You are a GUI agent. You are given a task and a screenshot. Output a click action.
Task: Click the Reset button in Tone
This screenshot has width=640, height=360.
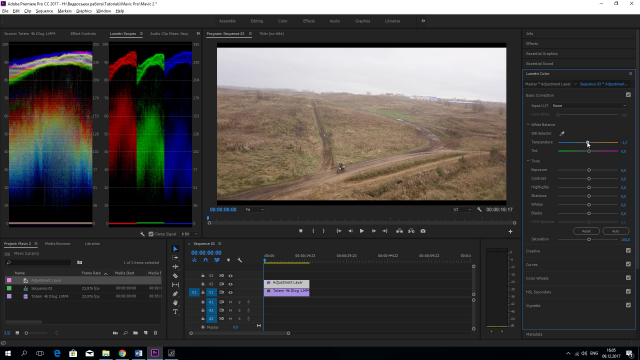click(x=586, y=231)
